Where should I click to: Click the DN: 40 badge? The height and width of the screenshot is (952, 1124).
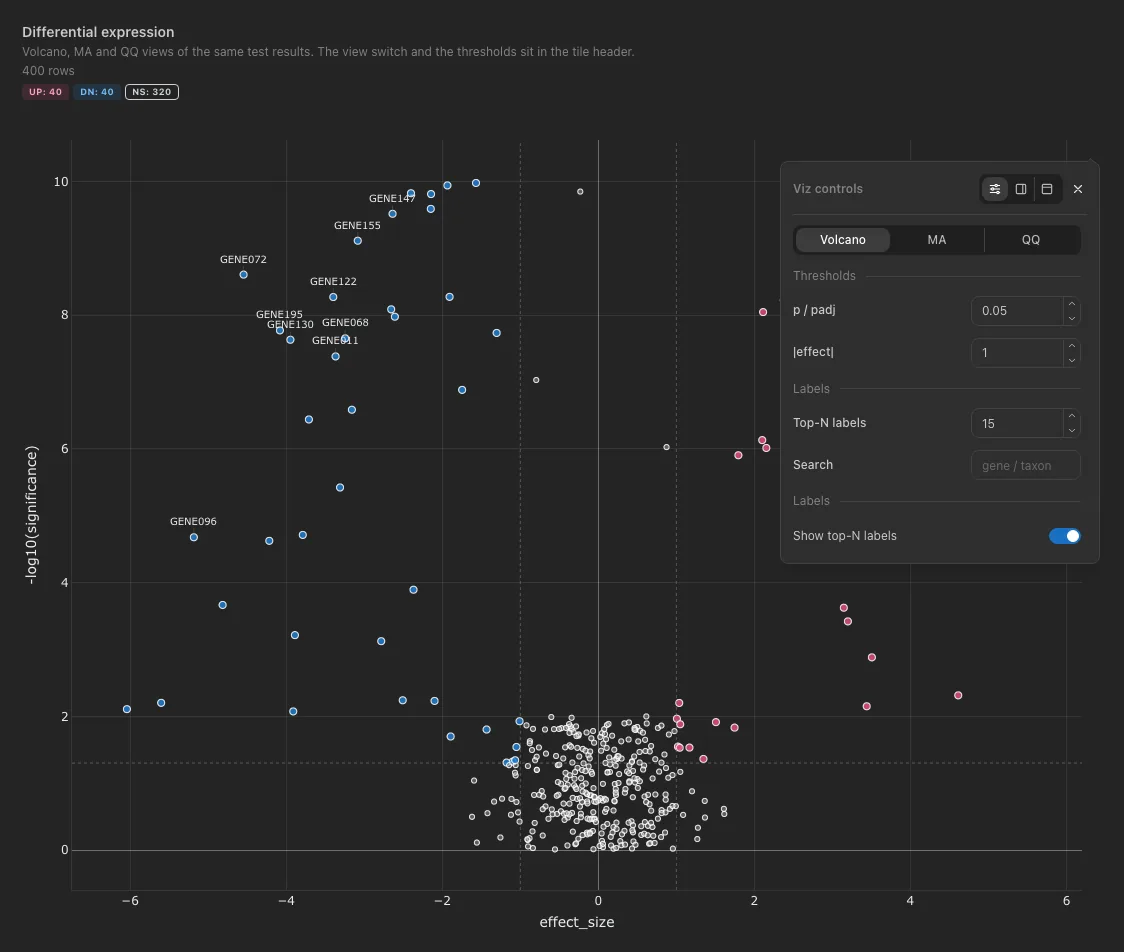[x=97, y=92]
